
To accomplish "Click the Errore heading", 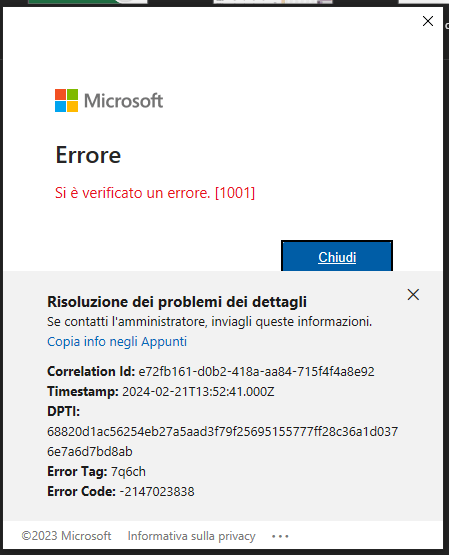I will point(88,155).
